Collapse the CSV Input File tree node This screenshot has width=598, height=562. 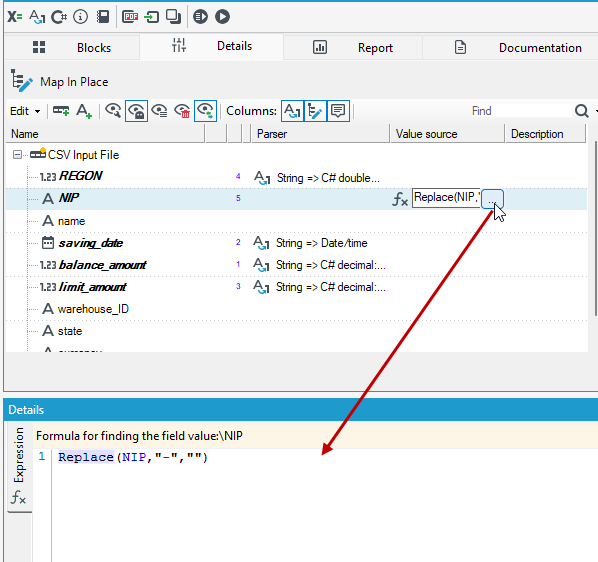17,155
